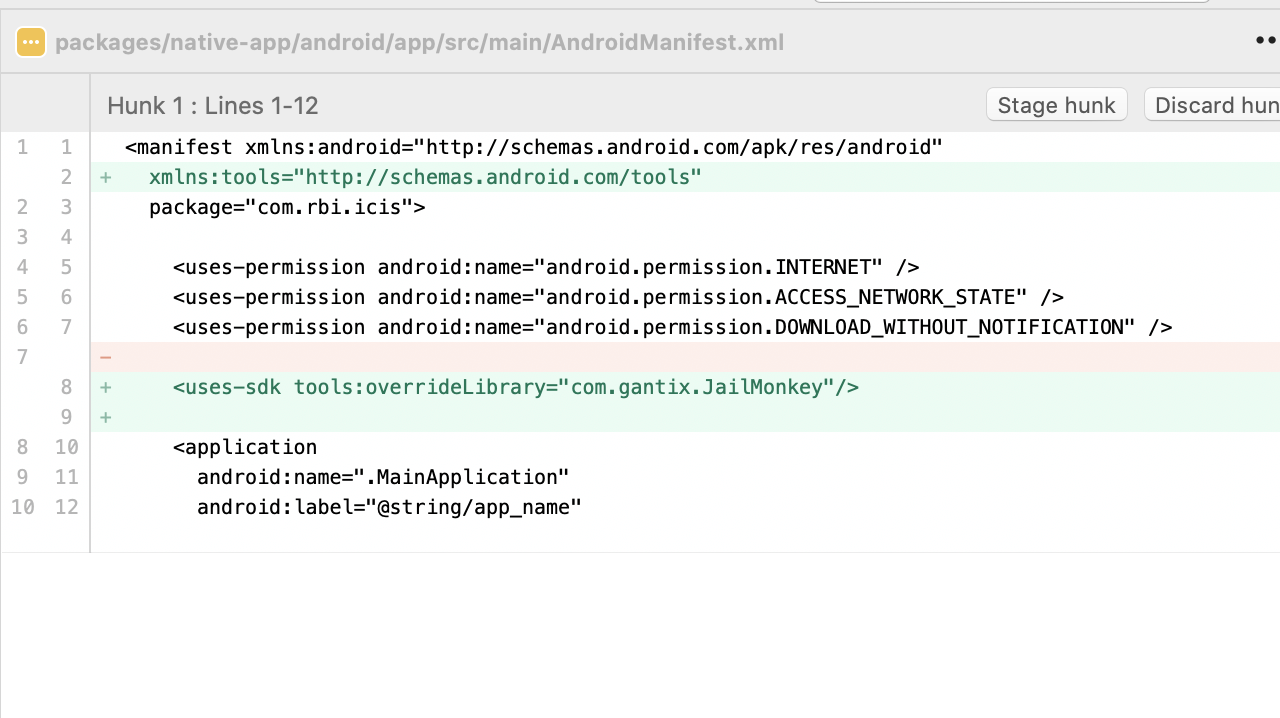Select the removed blank line 7
The height and width of the screenshot is (718, 1280).
pos(685,357)
